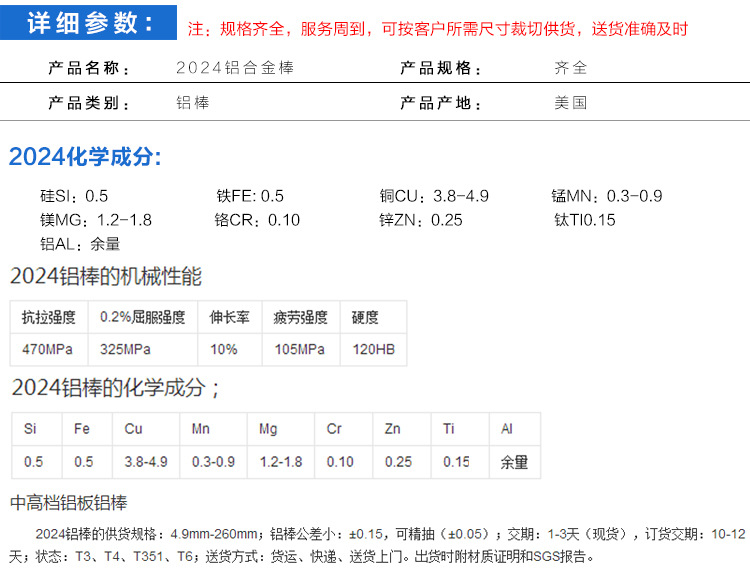750x587 pixels.
Task: Select the 铁FE: 0.5 composition entry
Action: [250, 196]
